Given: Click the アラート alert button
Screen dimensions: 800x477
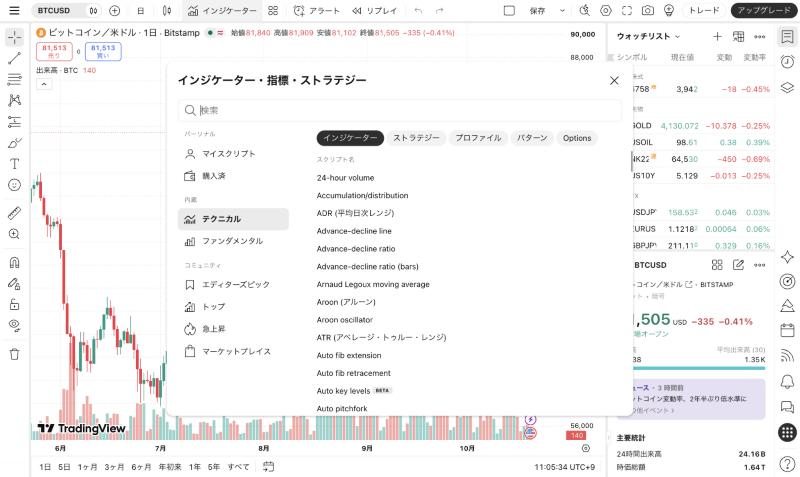Looking at the screenshot, I should (317, 10).
